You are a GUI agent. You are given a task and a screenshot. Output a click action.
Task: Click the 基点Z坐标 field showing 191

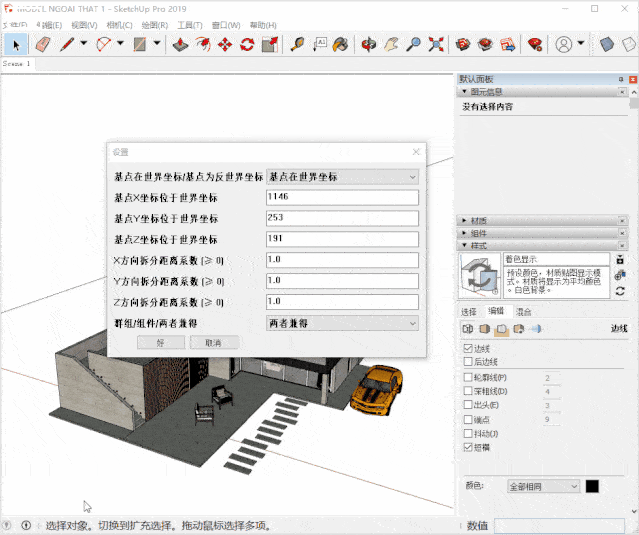coord(342,239)
